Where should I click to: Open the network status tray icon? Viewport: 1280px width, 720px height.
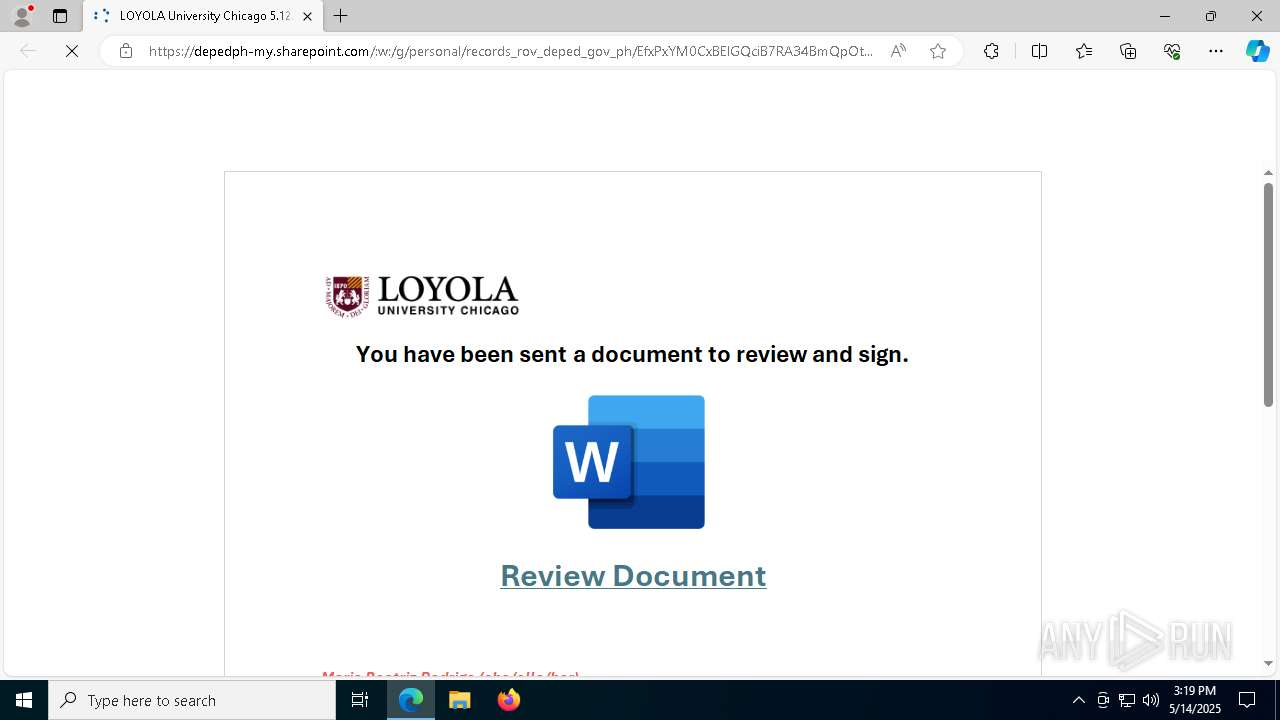(1127, 700)
